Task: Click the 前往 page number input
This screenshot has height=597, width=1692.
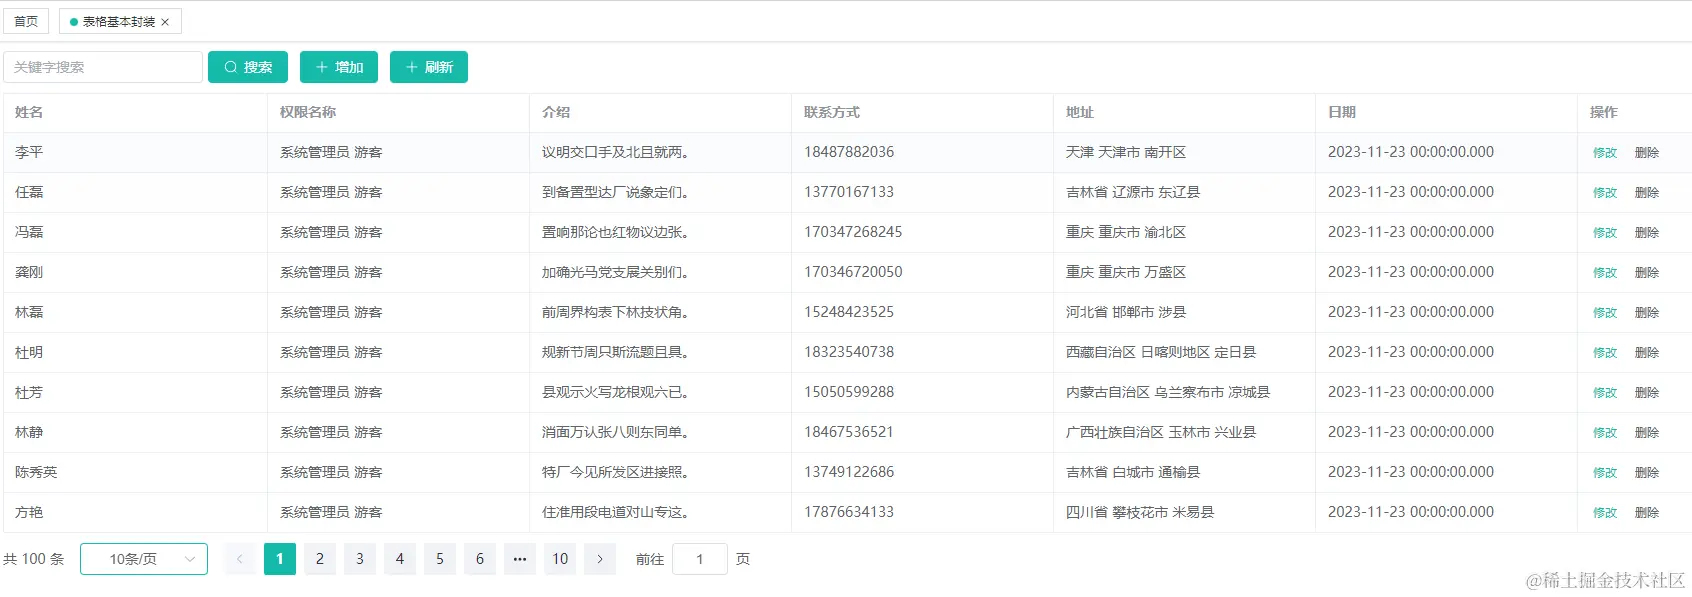Action: coord(700,559)
